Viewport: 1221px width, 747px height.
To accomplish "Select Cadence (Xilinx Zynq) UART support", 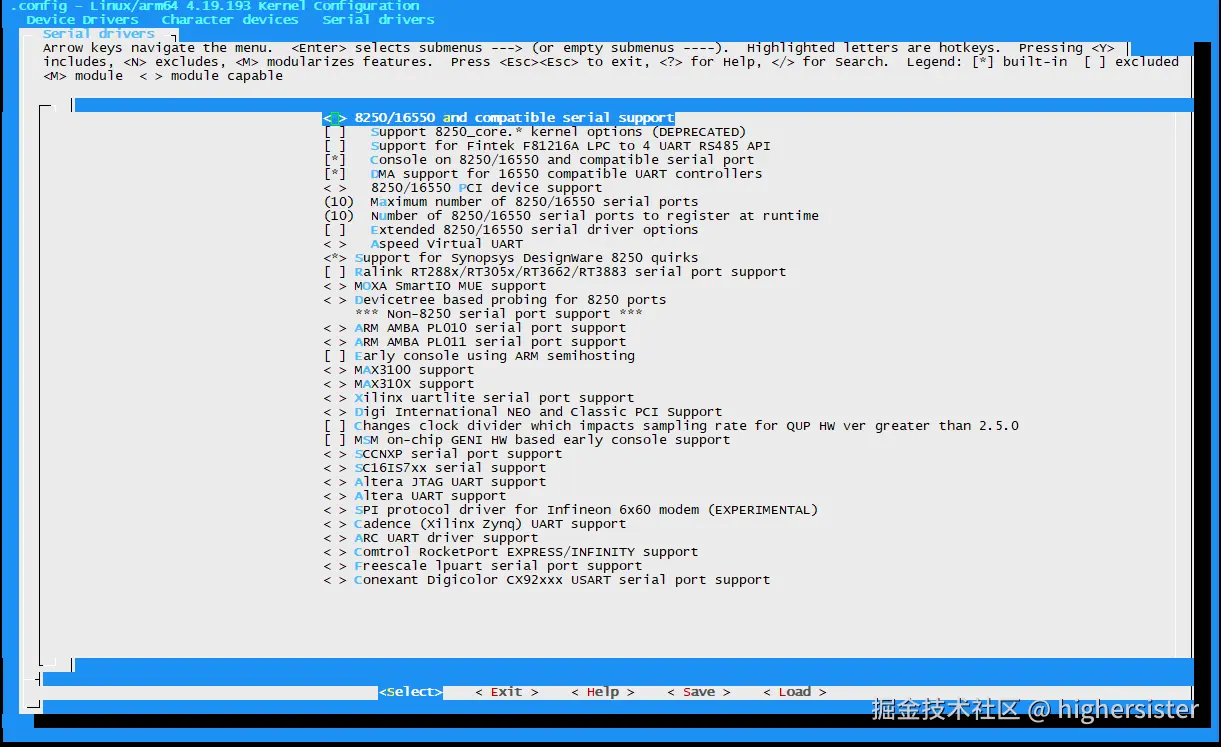I will pyautogui.click(x=474, y=524).
